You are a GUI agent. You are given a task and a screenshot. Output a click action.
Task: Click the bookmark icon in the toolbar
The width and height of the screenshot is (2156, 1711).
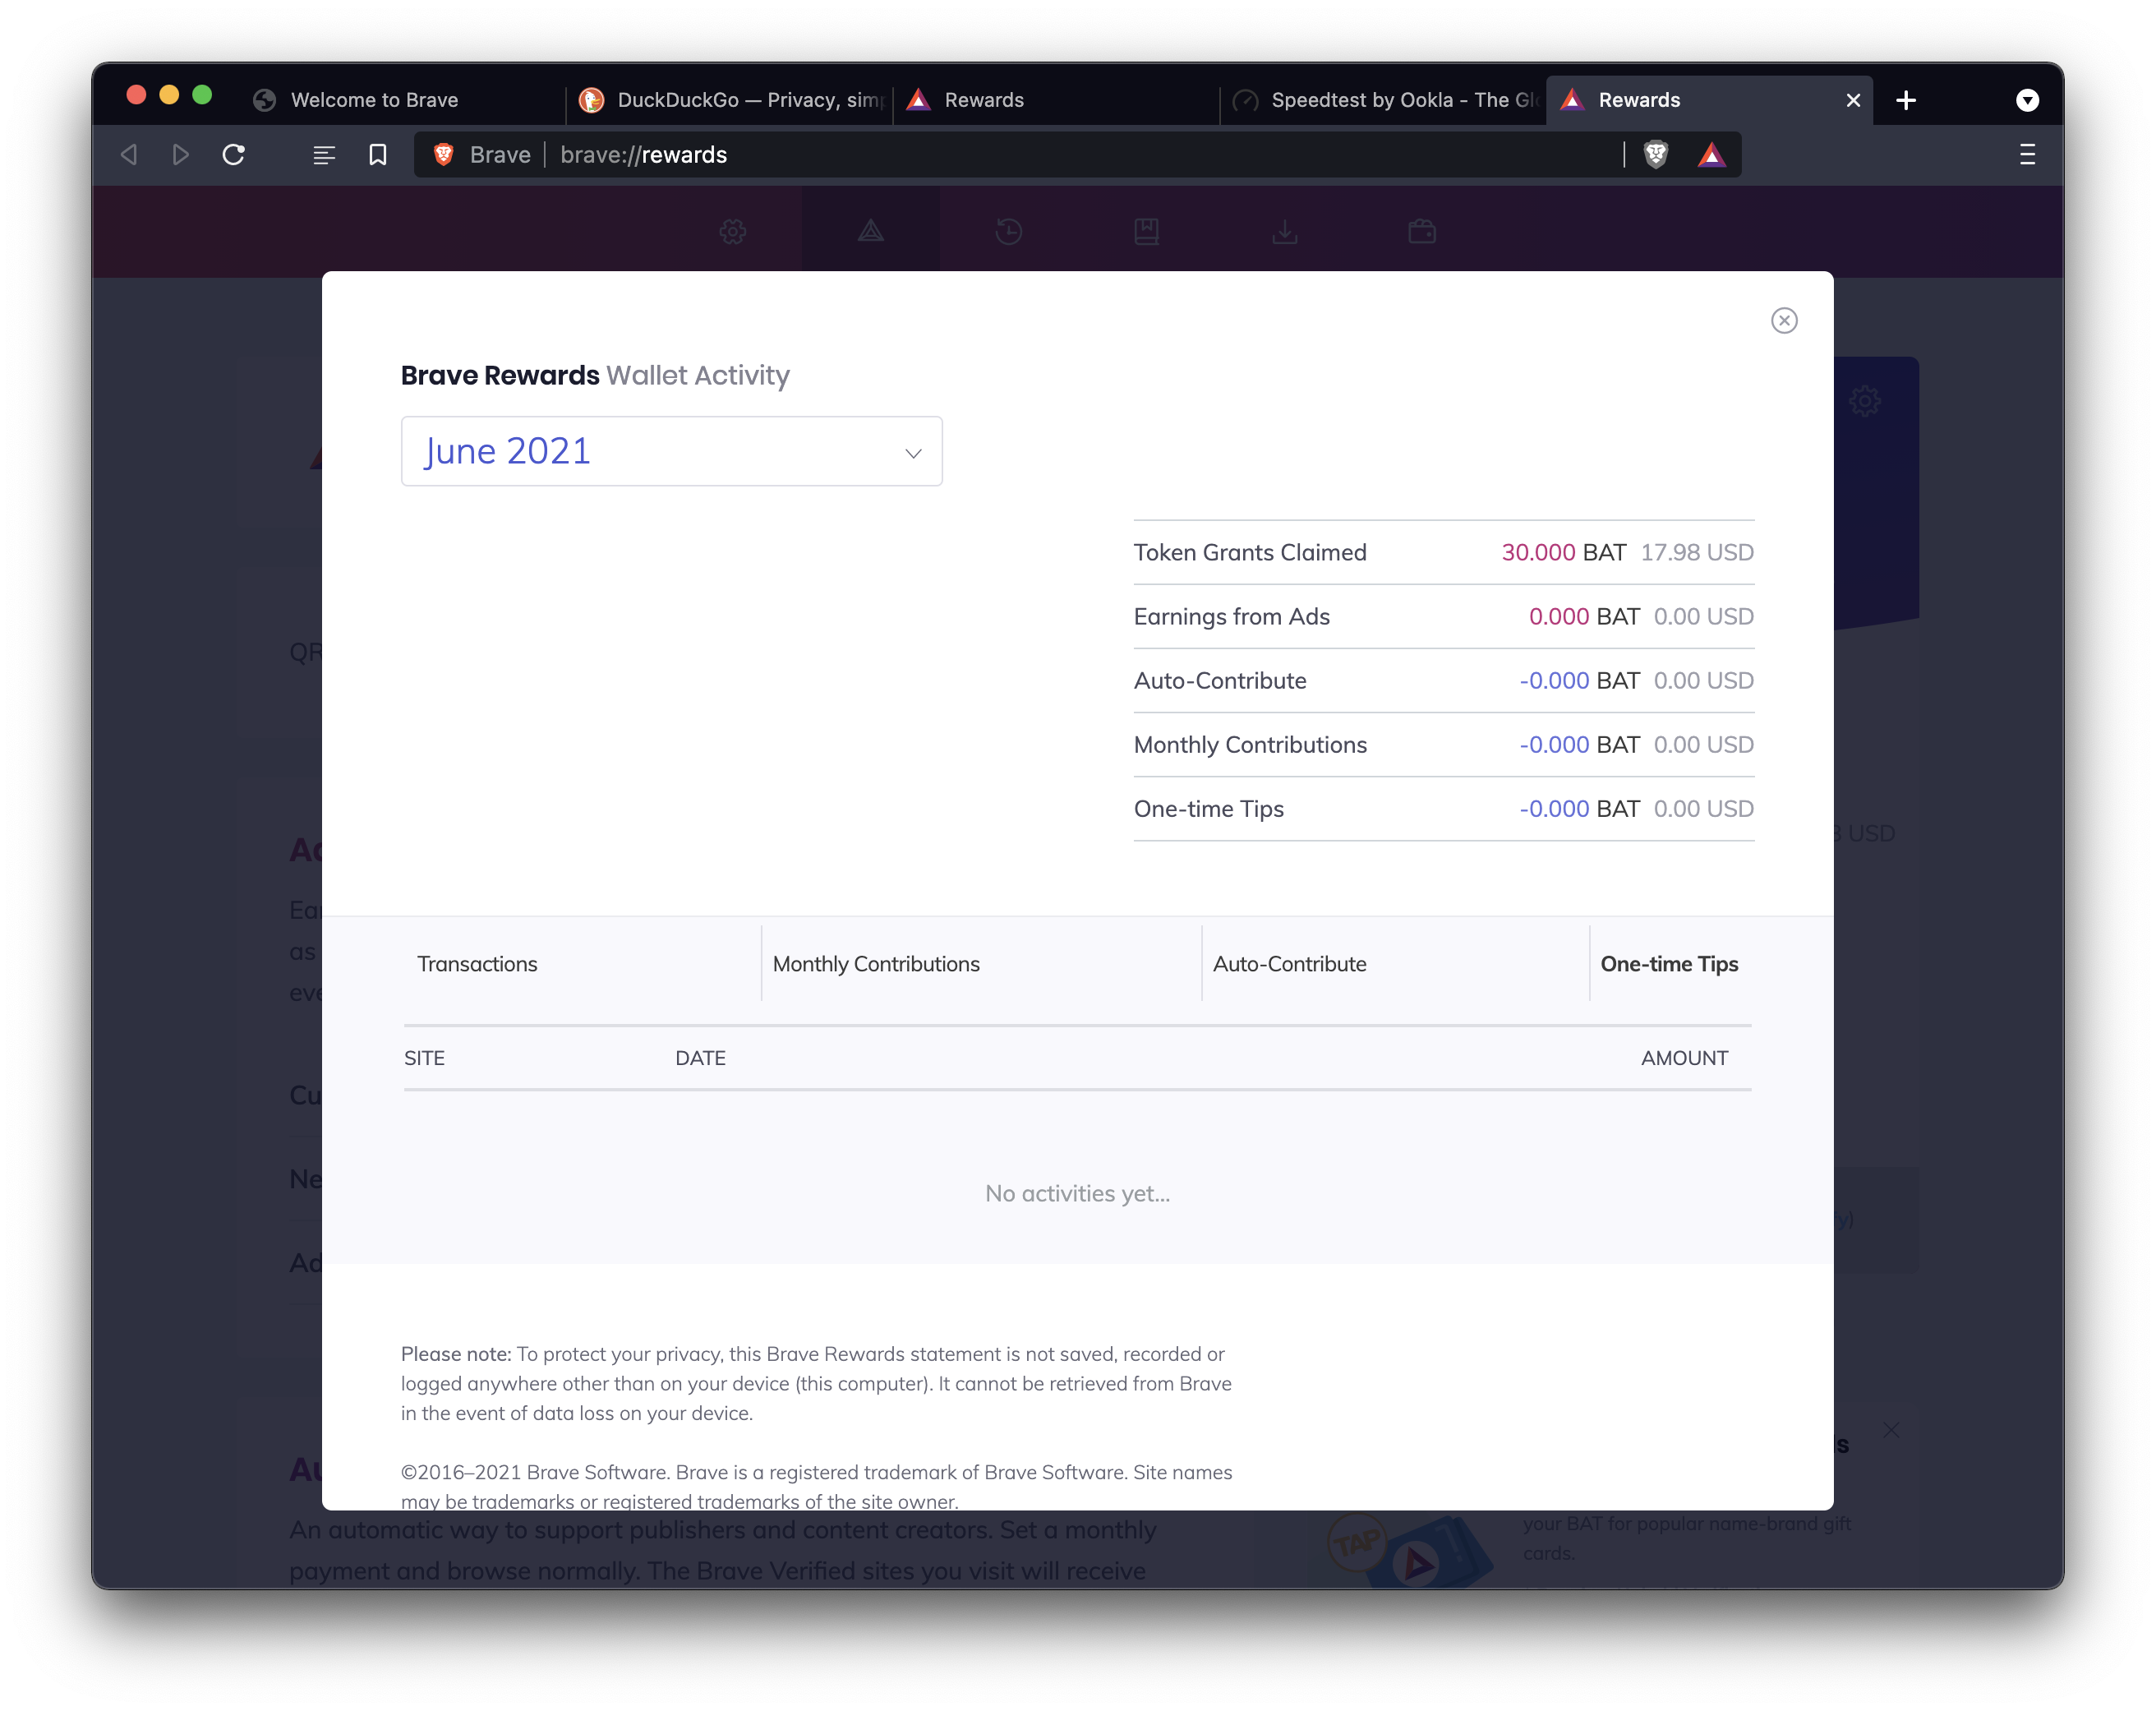(x=377, y=155)
